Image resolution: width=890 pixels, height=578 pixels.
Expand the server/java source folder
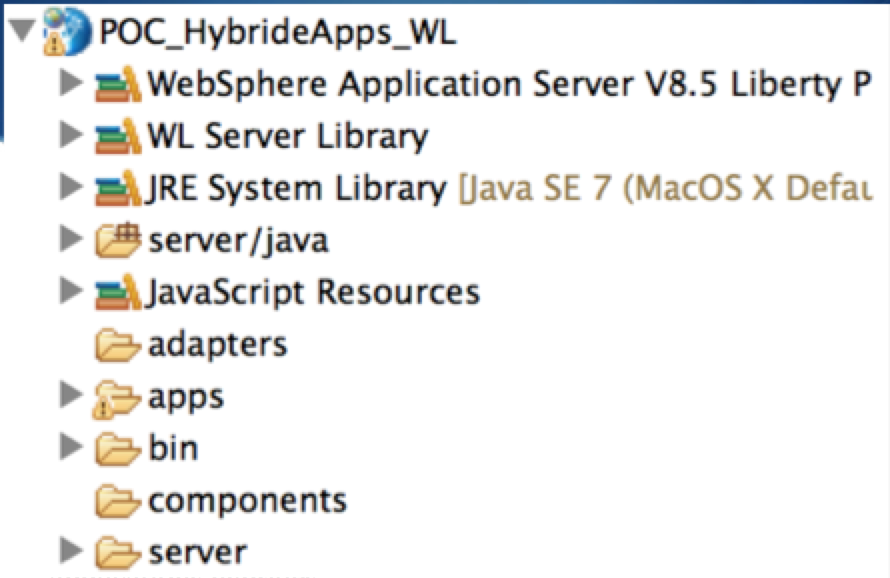[x=69, y=239]
